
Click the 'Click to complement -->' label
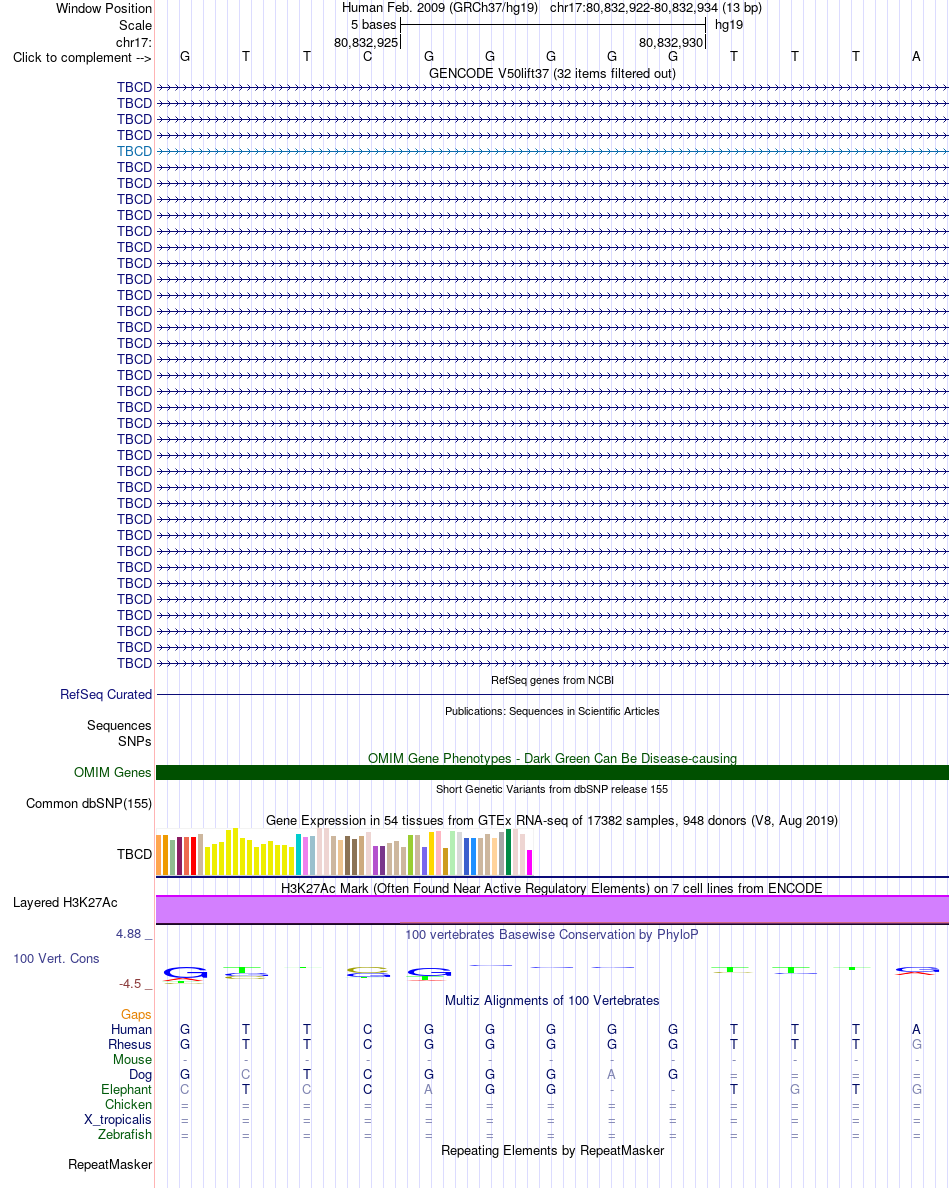pyautogui.click(x=82, y=58)
